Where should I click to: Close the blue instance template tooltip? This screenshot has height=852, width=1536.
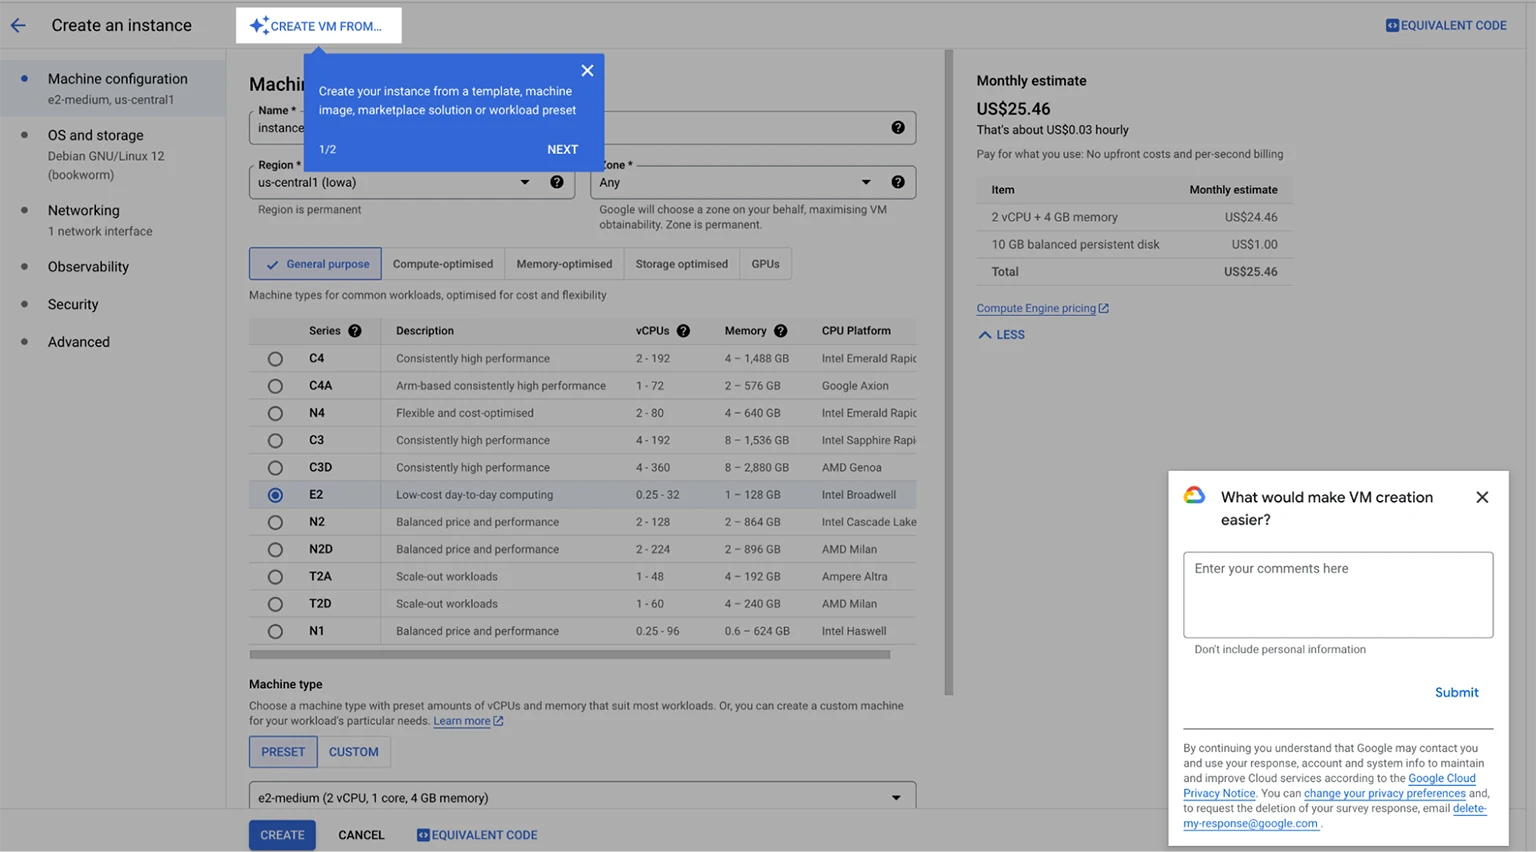click(x=587, y=70)
